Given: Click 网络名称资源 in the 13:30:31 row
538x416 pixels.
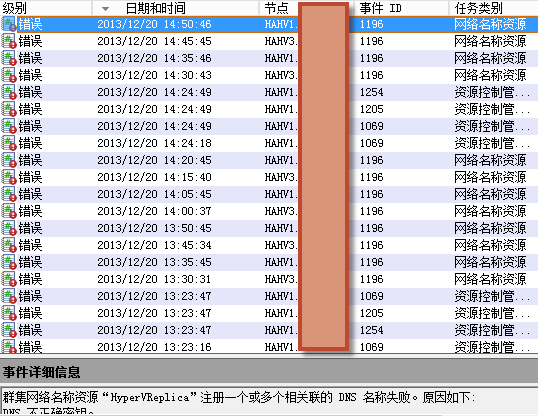Looking at the screenshot, I should pyautogui.click(x=490, y=279).
